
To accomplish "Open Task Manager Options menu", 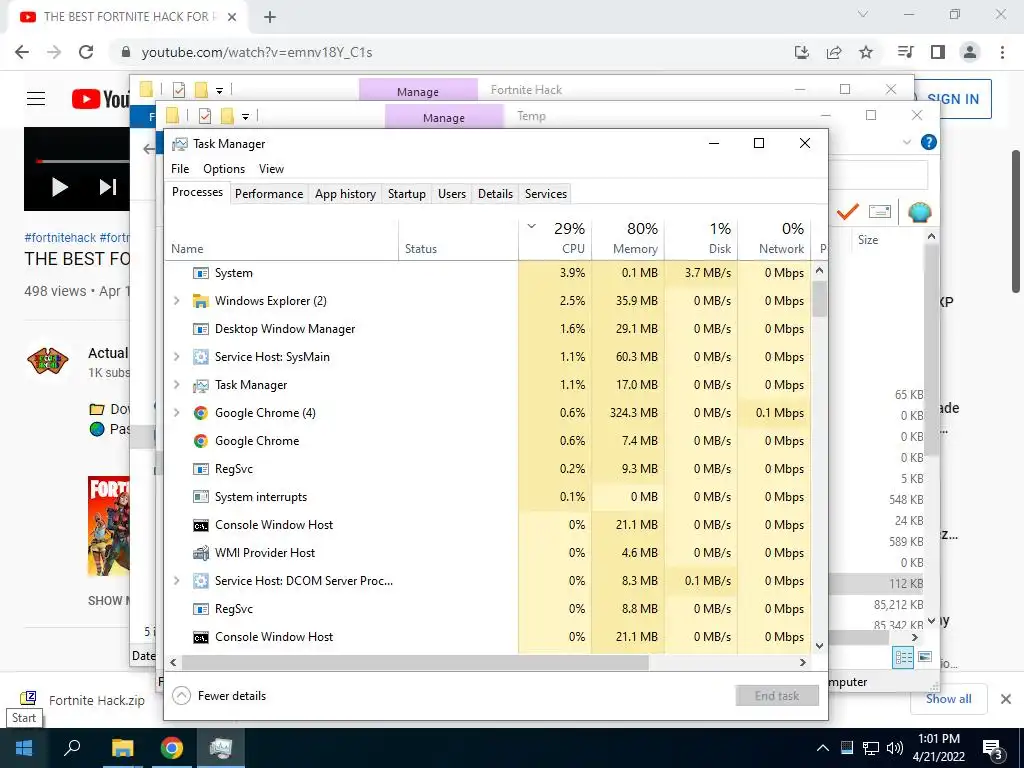I will 224,168.
